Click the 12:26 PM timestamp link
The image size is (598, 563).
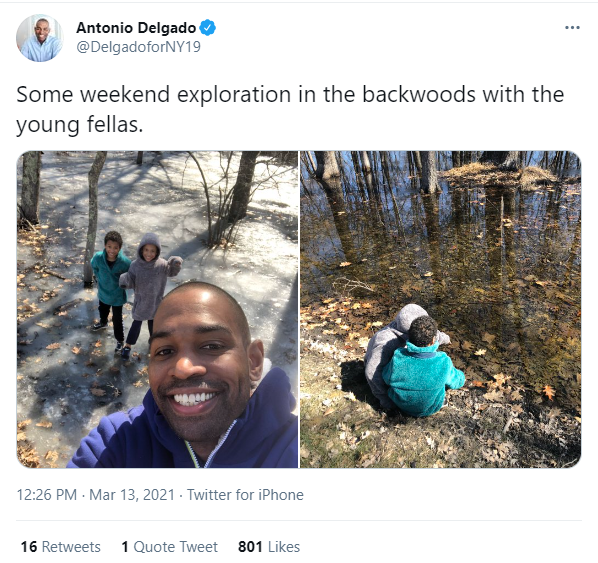[47, 495]
